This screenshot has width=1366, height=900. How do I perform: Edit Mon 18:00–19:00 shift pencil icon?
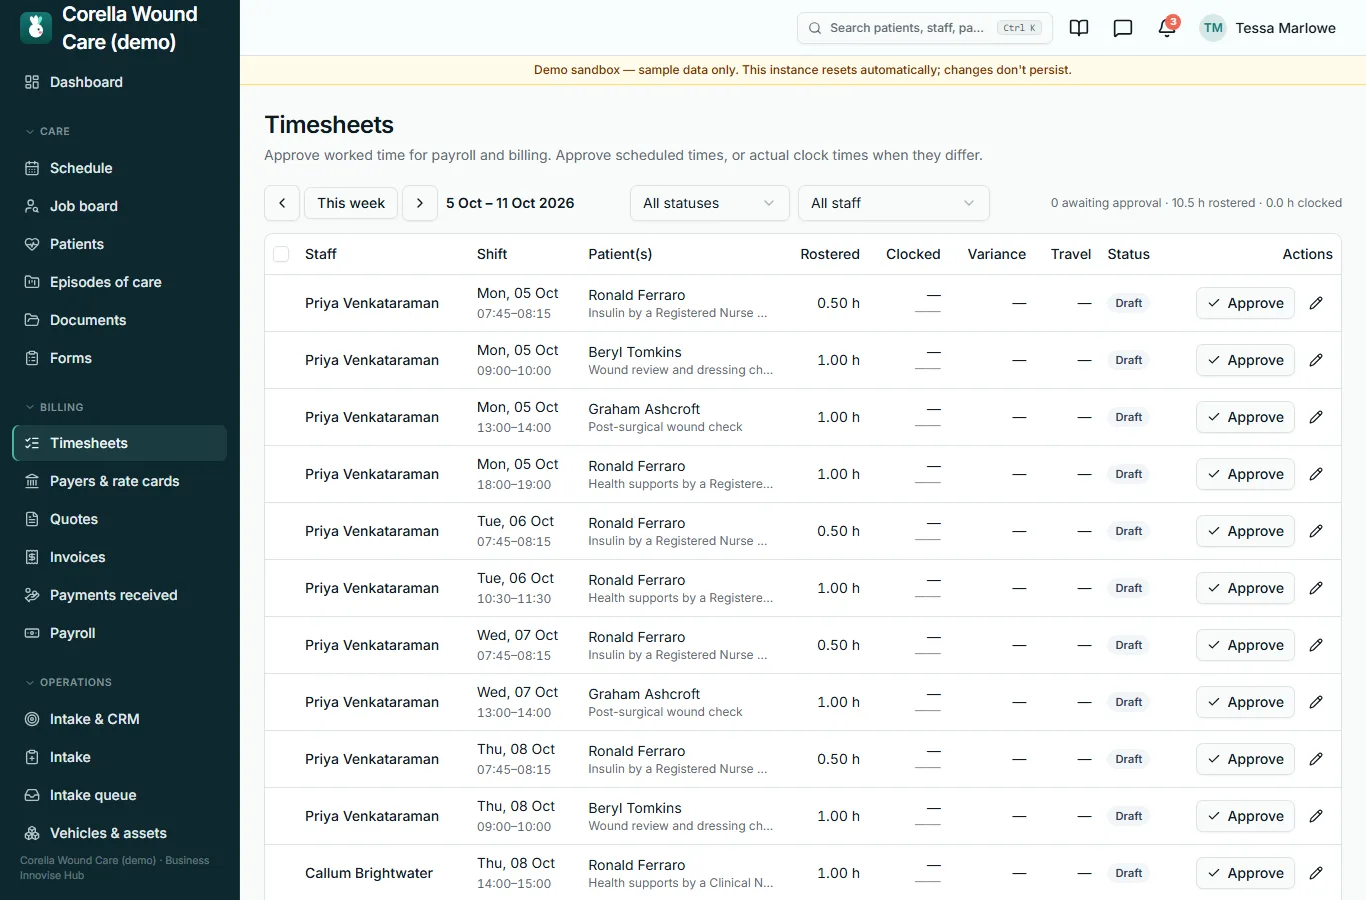coord(1316,474)
